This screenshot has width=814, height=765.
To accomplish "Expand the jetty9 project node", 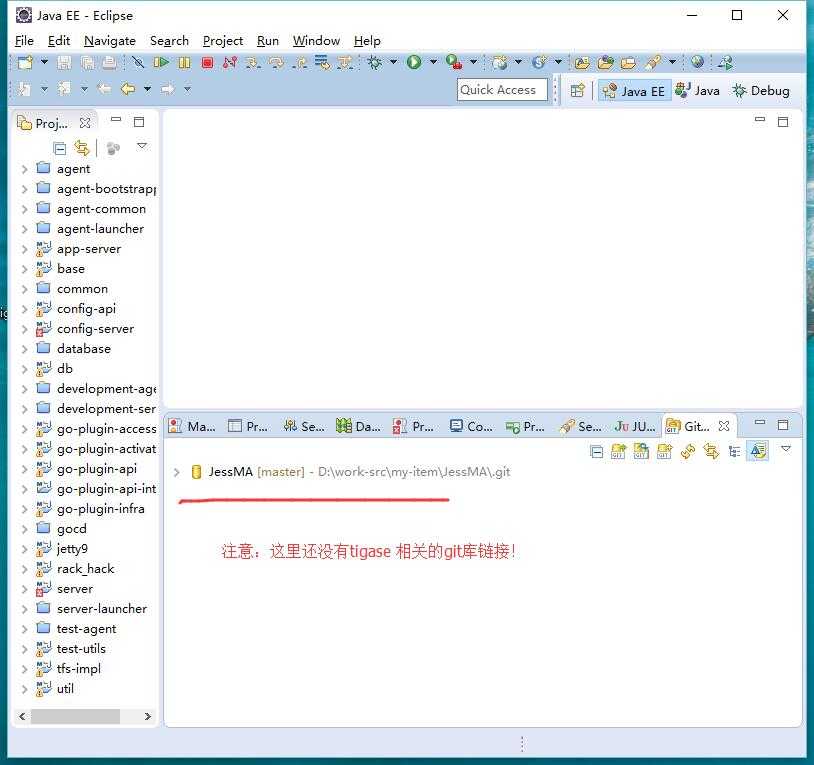I will coord(24,549).
